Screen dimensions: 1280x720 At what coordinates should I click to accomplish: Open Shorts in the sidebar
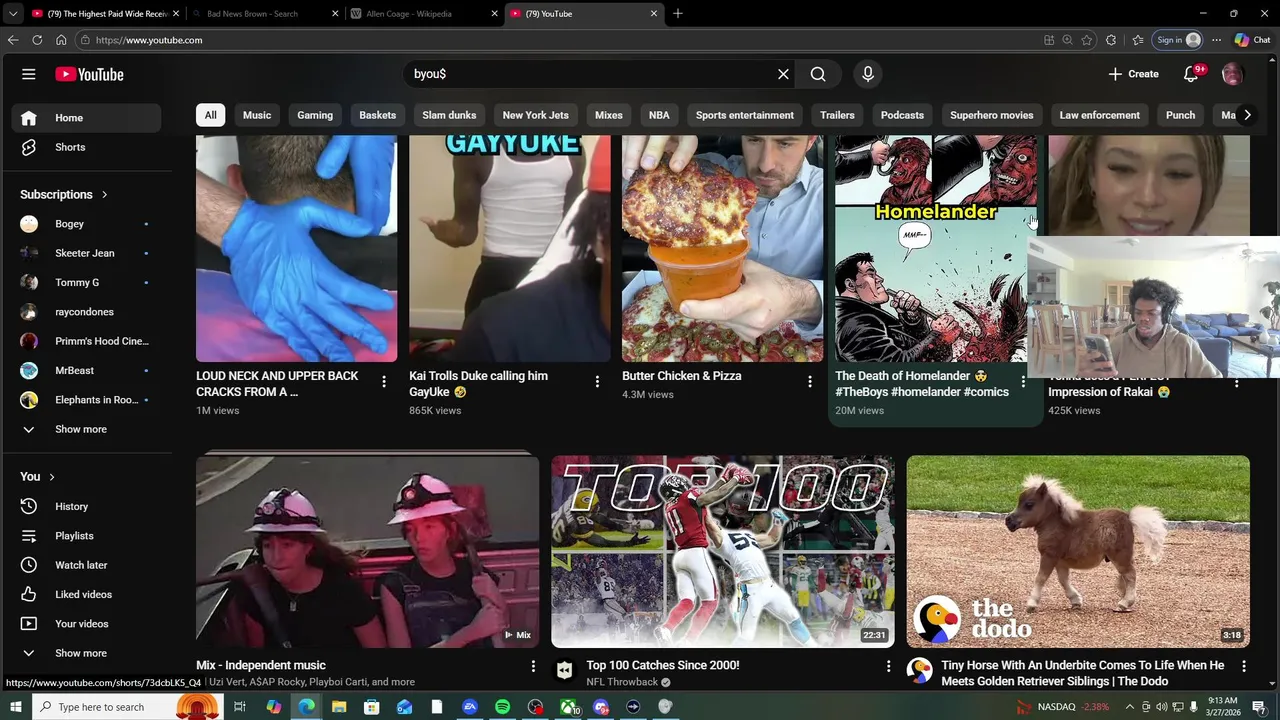click(x=86, y=147)
